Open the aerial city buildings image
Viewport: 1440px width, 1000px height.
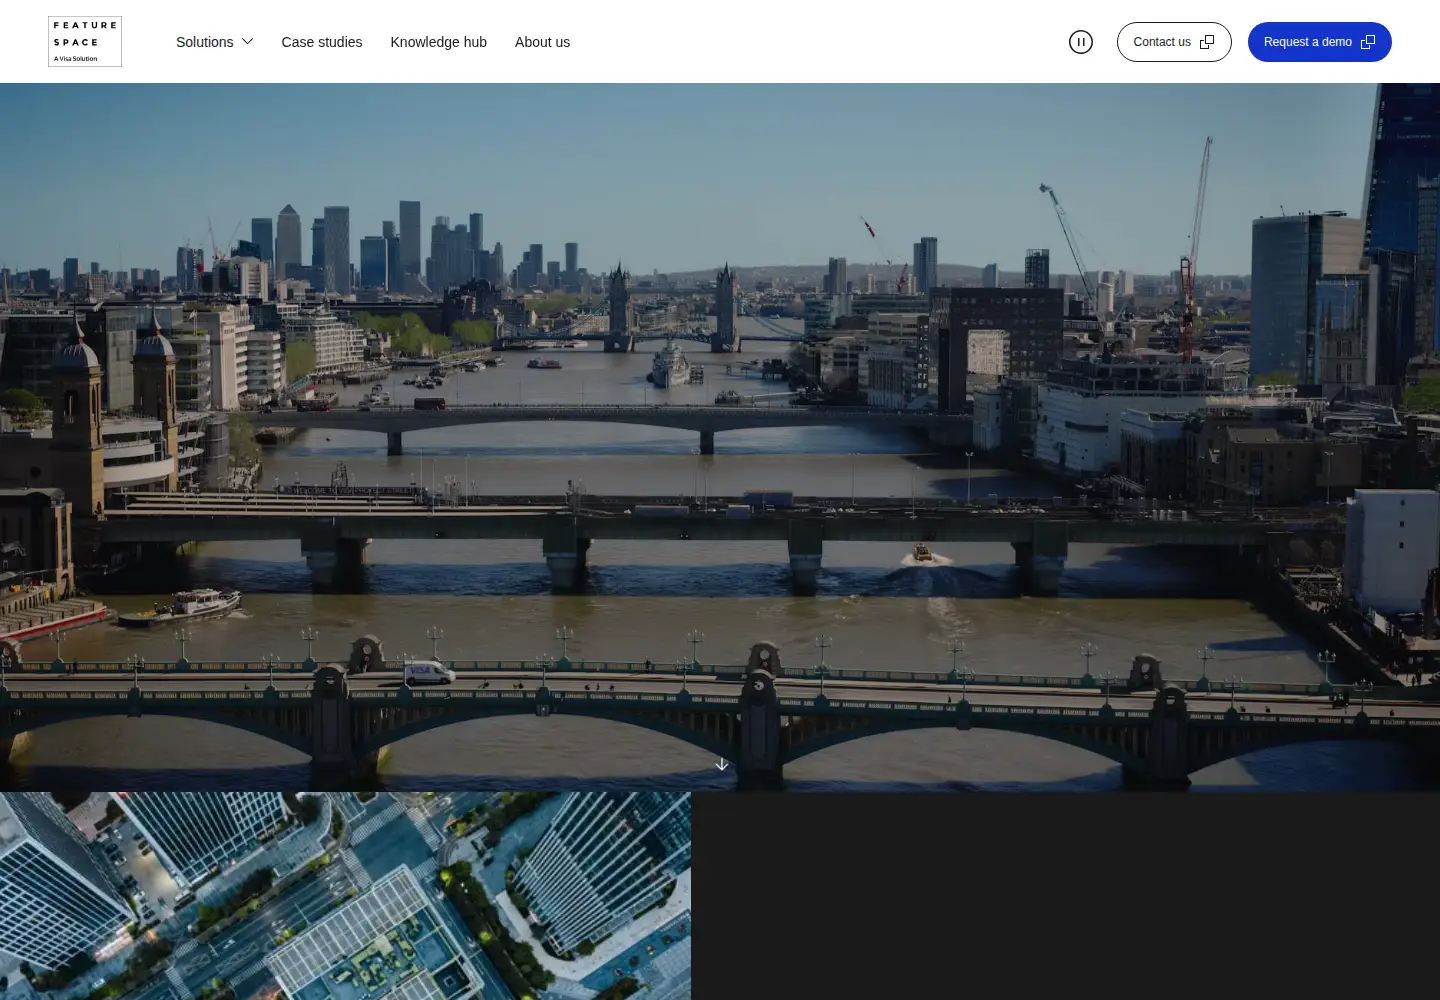[x=345, y=896]
